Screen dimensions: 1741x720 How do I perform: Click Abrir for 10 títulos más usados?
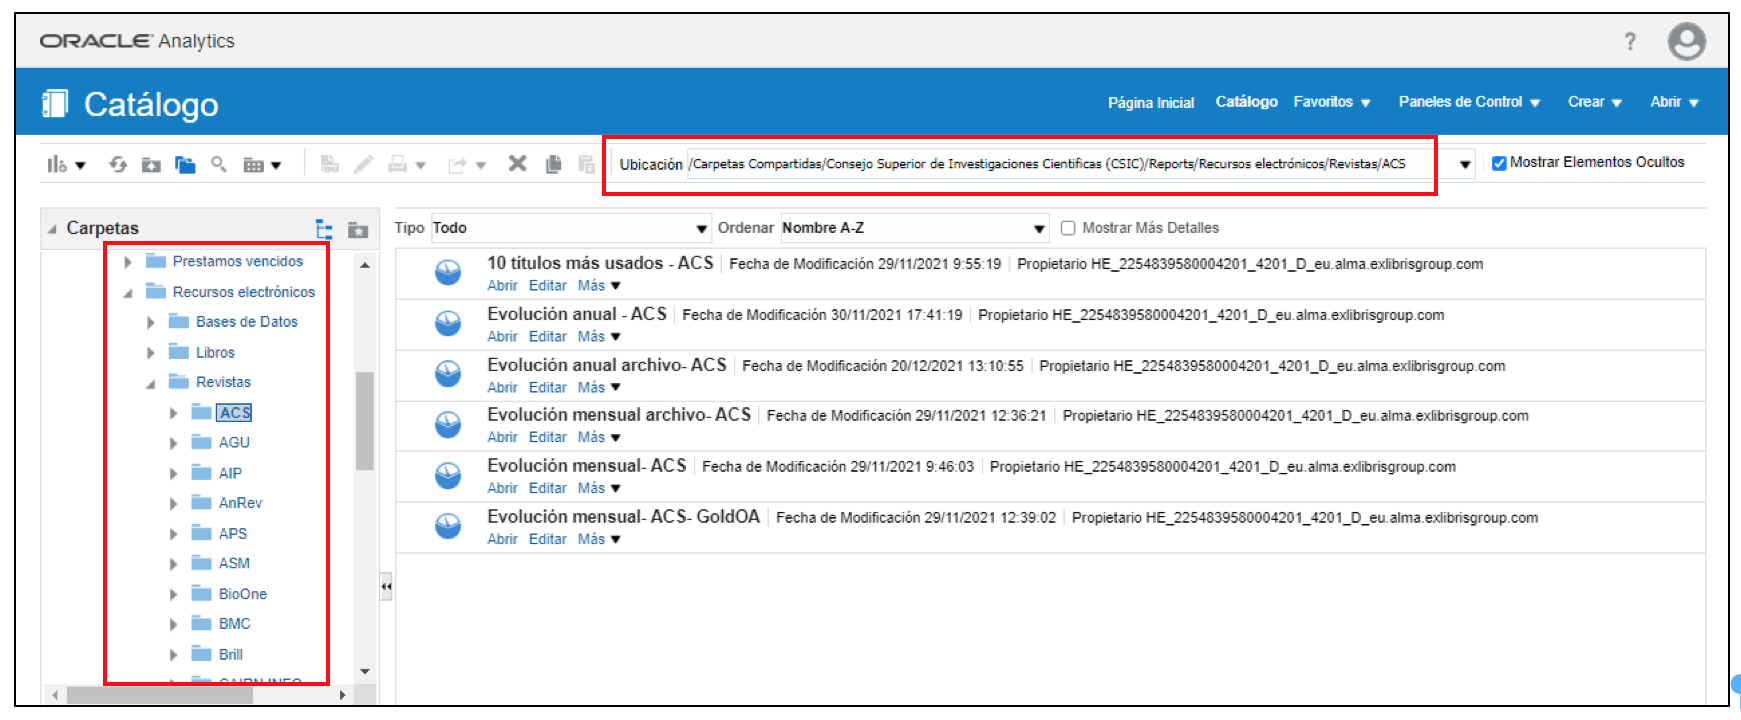point(502,286)
